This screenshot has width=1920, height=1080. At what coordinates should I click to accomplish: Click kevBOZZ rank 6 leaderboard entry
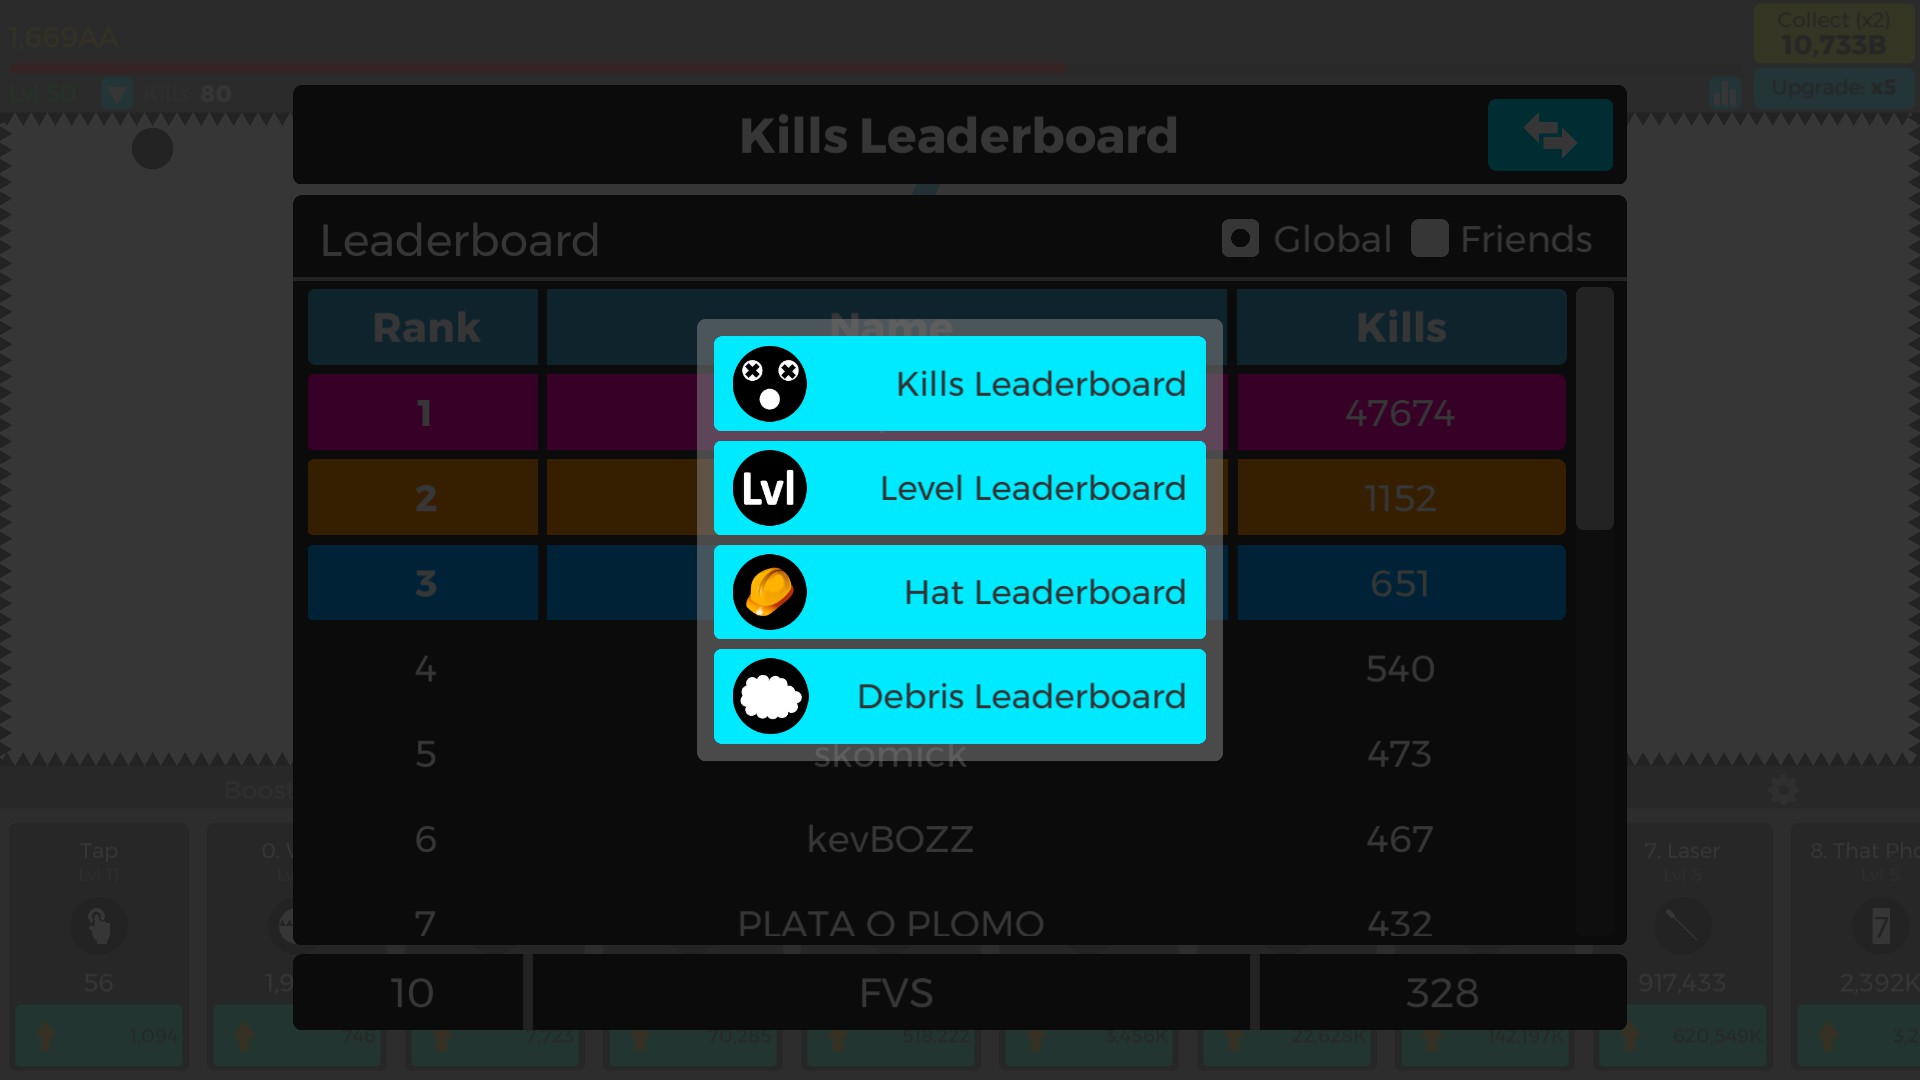pos(890,839)
